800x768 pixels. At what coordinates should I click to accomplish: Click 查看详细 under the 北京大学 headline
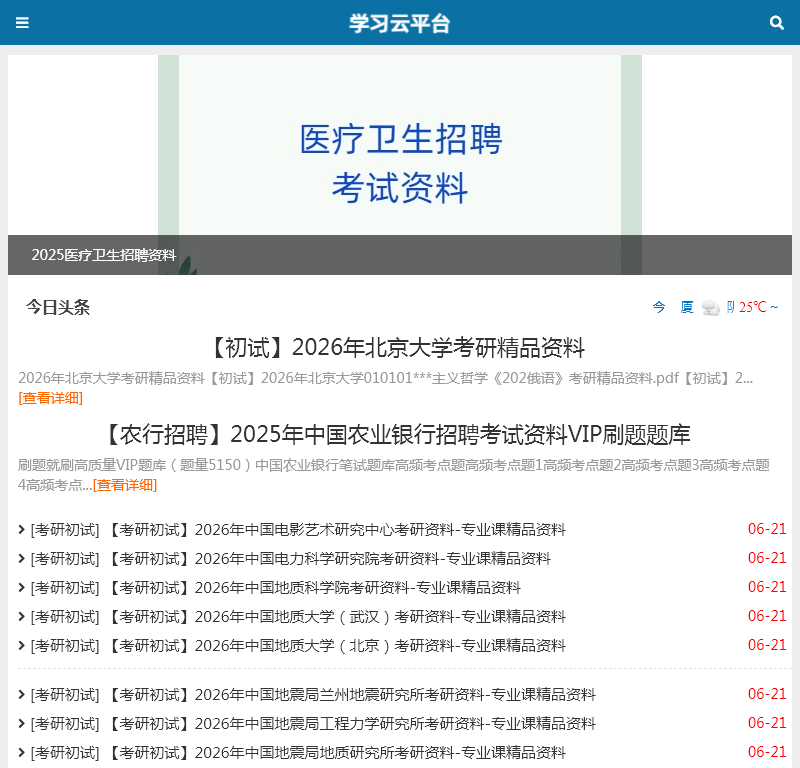point(50,397)
